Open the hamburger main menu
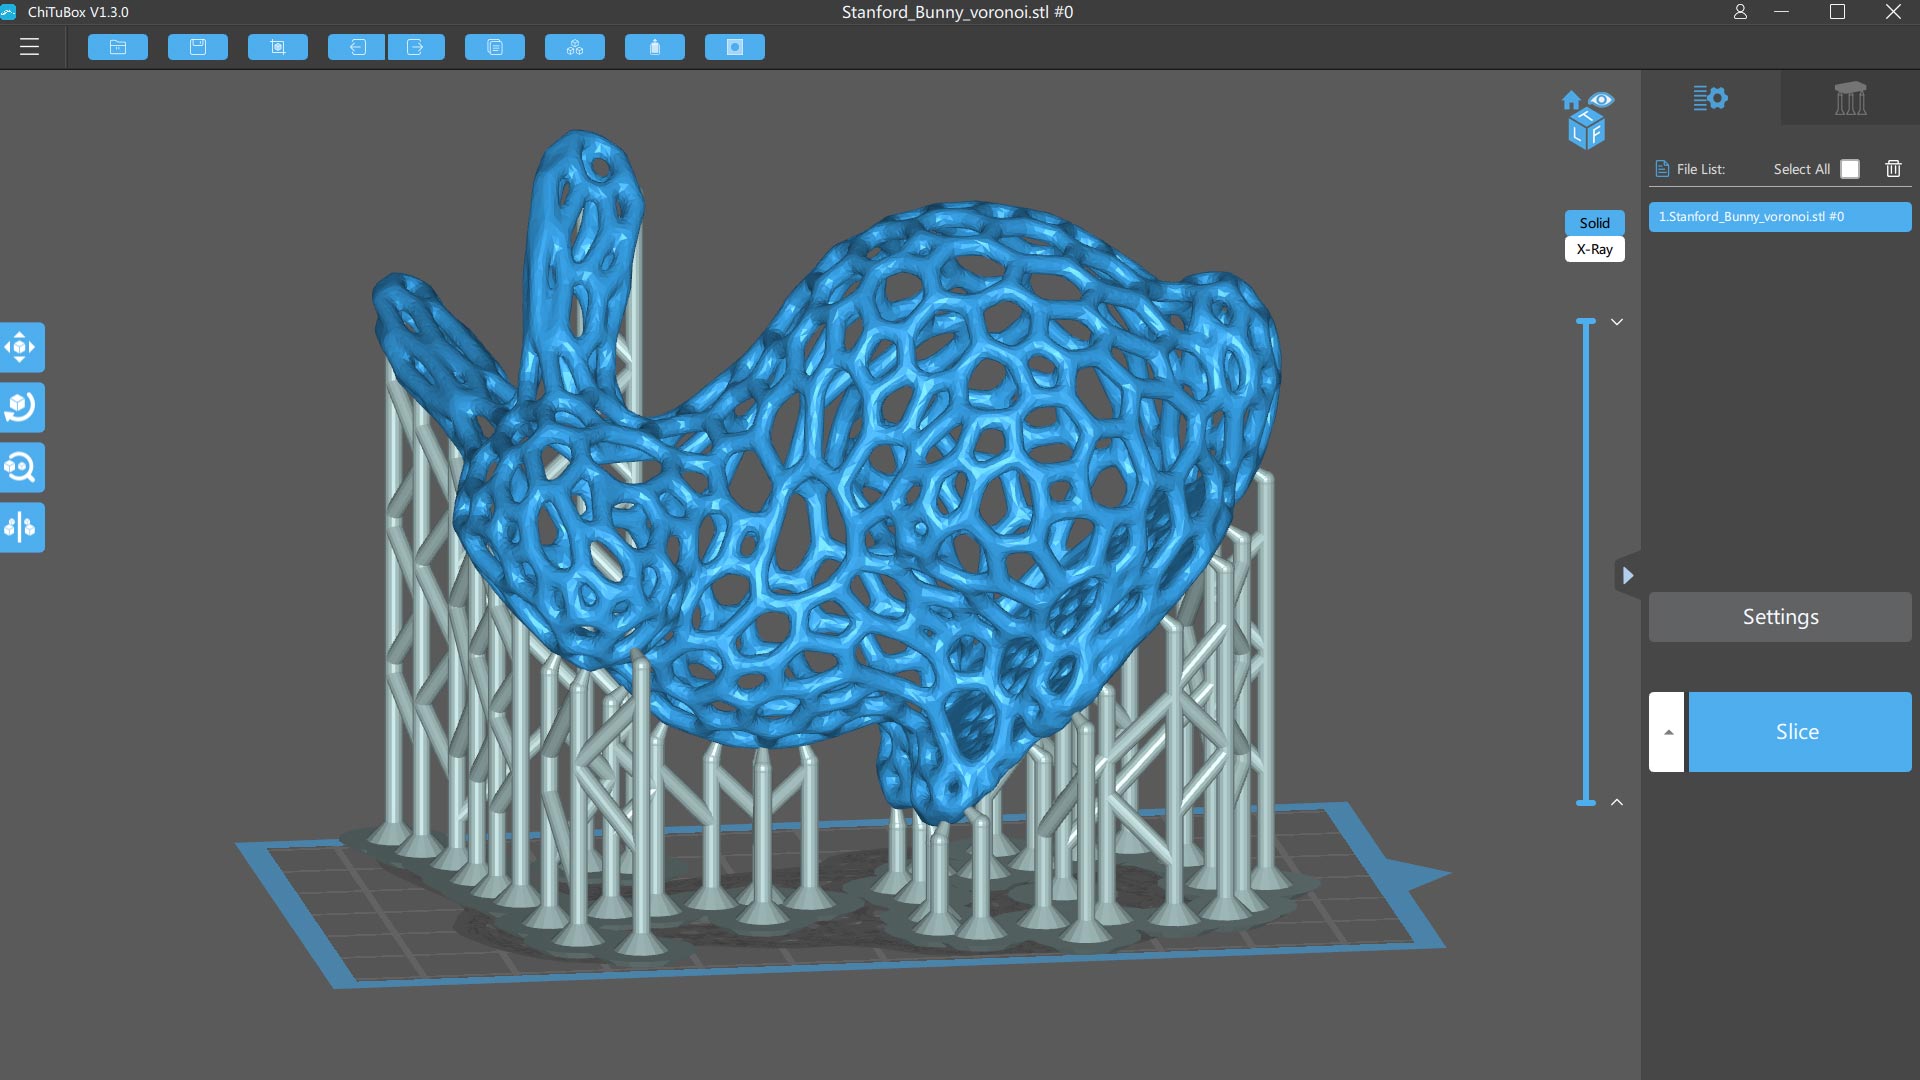Screen dimensions: 1920x1080 click(x=29, y=47)
